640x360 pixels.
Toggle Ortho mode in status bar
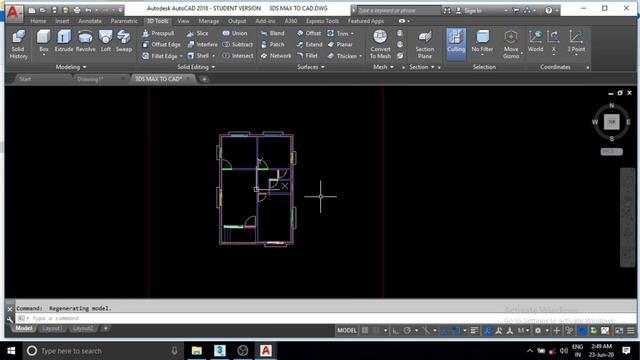click(396, 331)
